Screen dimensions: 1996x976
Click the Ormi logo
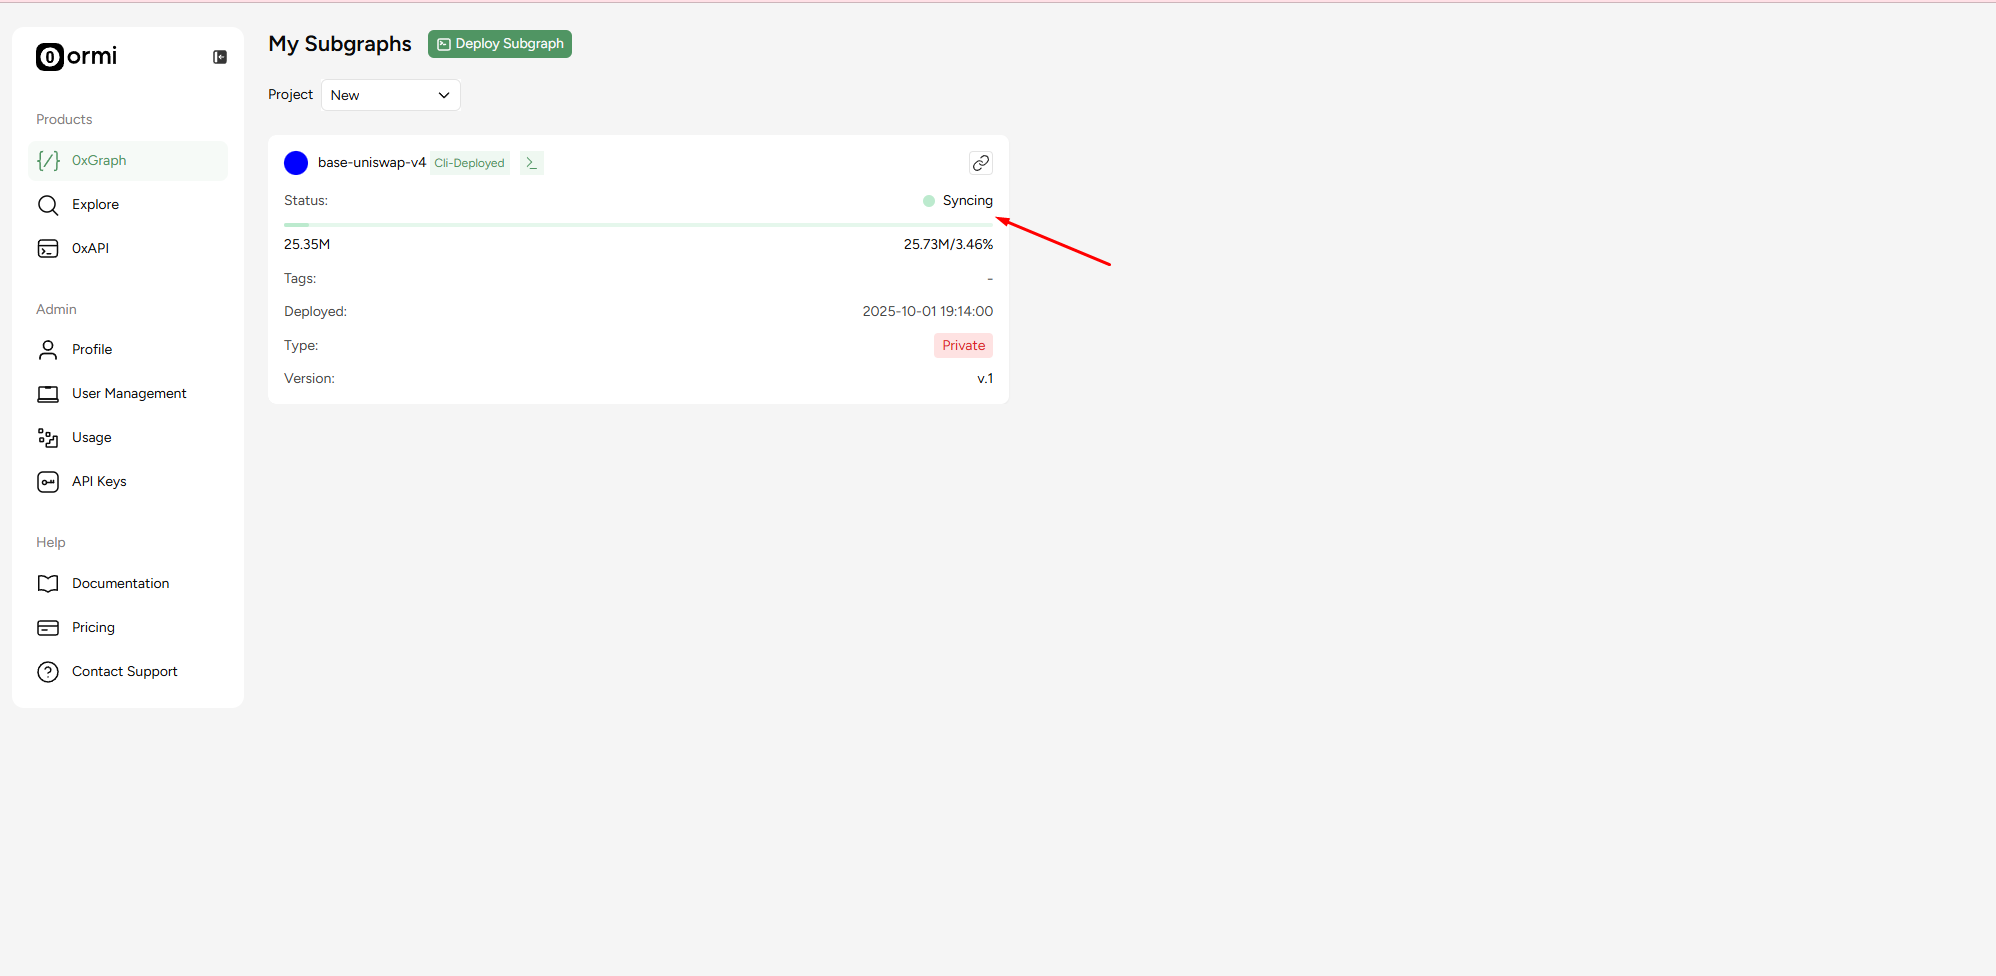click(77, 57)
